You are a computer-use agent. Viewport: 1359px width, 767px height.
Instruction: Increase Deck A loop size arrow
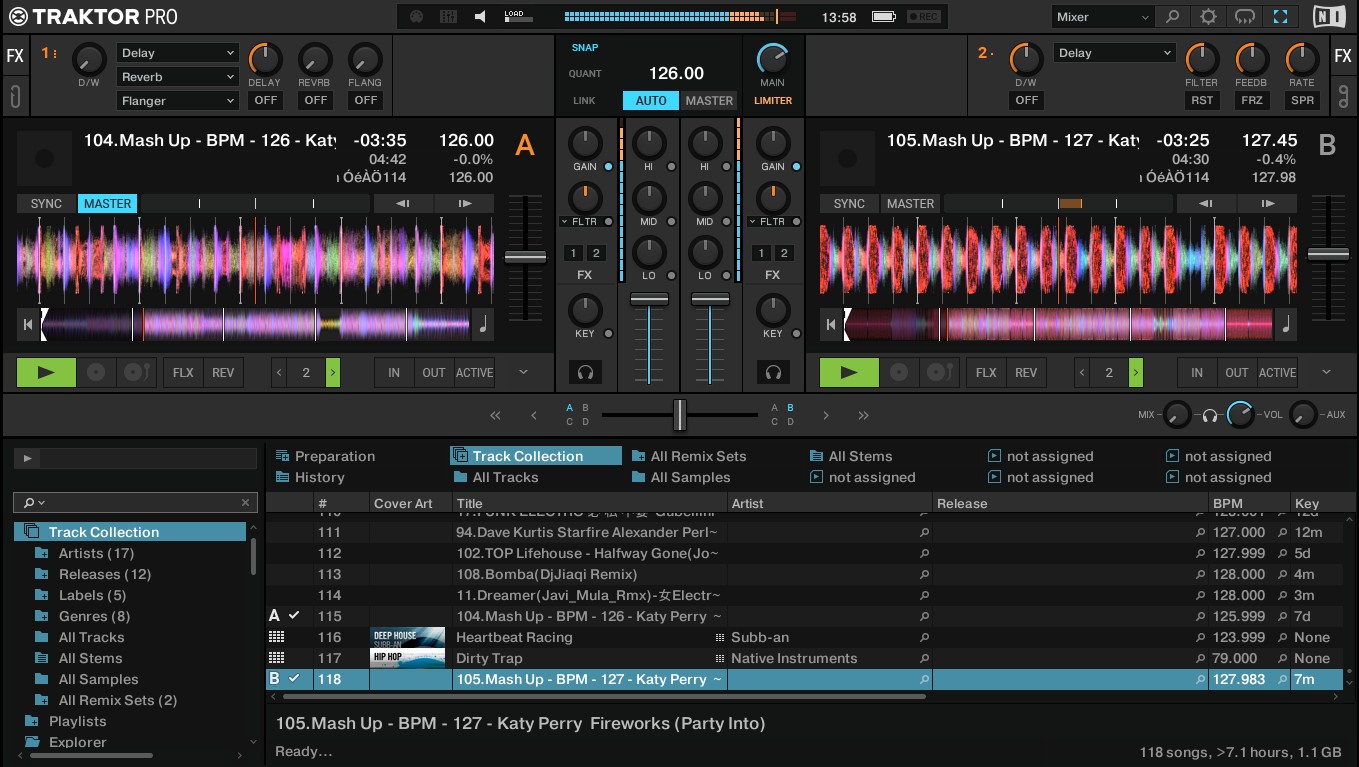pos(333,372)
